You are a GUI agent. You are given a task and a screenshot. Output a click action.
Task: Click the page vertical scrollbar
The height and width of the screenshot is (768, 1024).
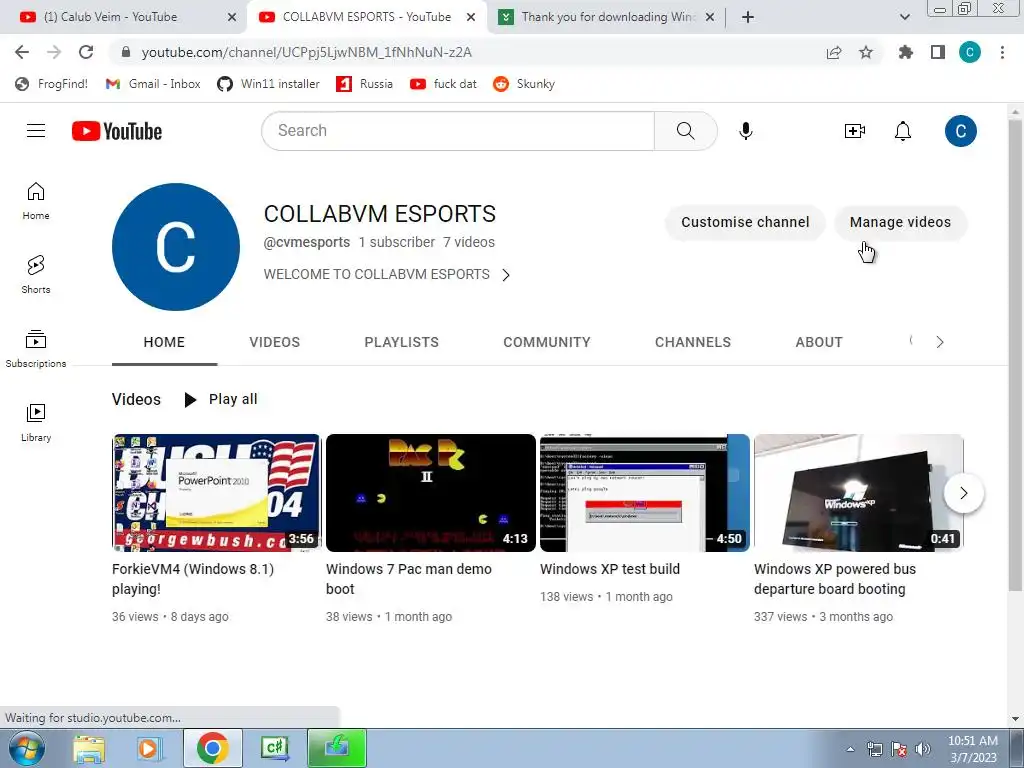pyautogui.click(x=1016, y=356)
